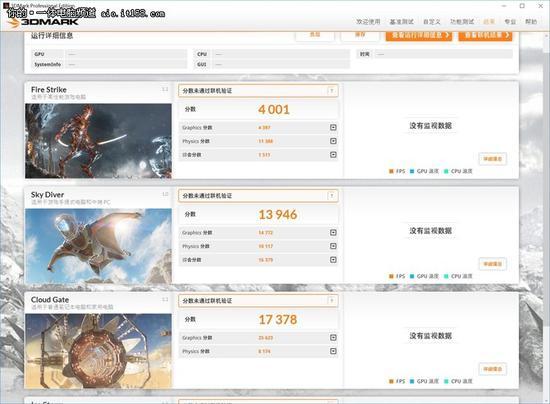Open details button in Sky Diver monitoring panel

[492, 264]
